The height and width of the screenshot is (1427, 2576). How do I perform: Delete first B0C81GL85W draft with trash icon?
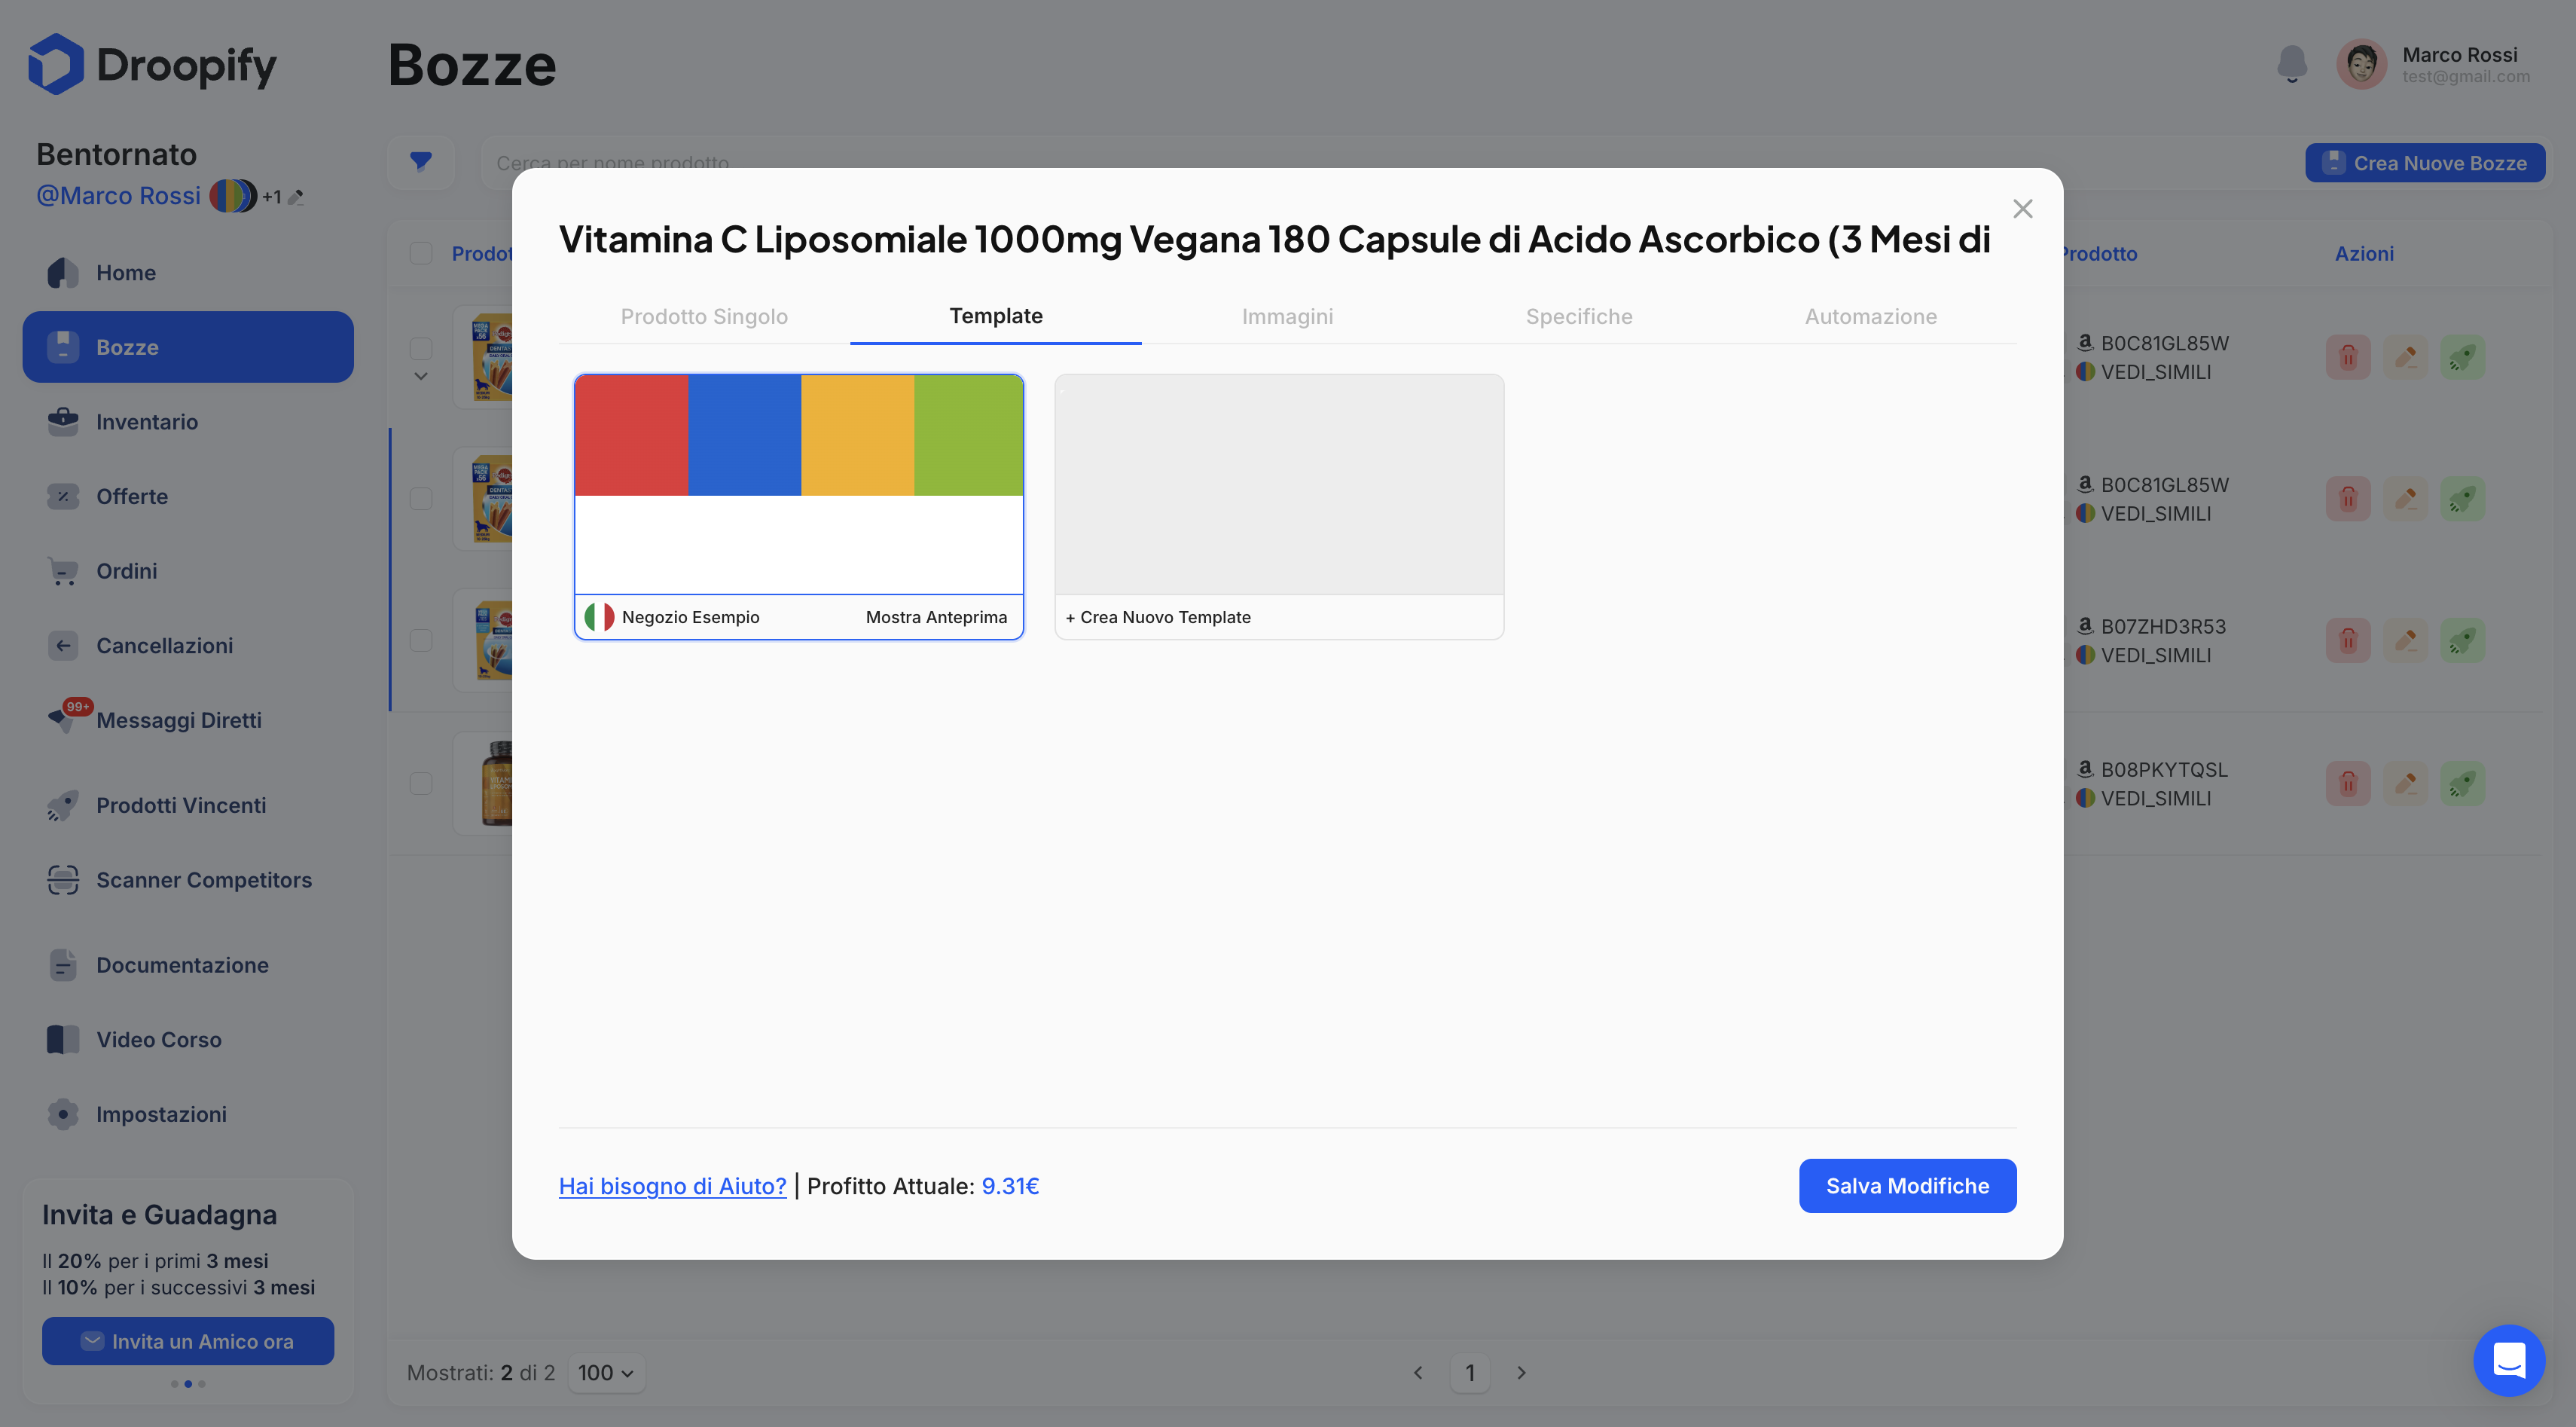point(2348,357)
